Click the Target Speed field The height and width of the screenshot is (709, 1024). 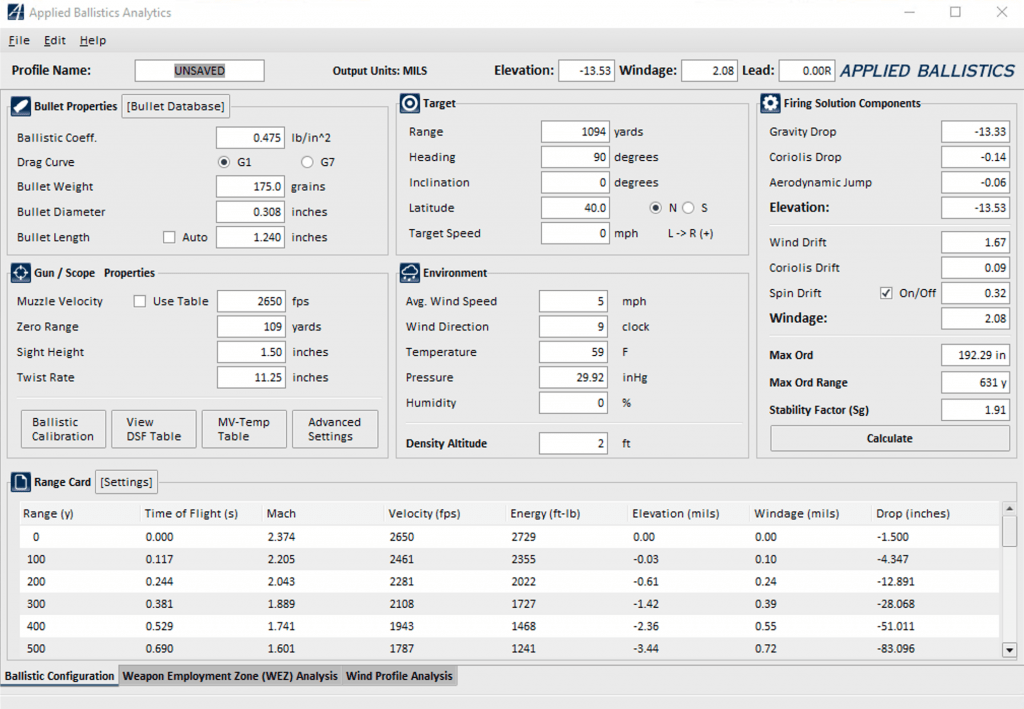pos(575,233)
